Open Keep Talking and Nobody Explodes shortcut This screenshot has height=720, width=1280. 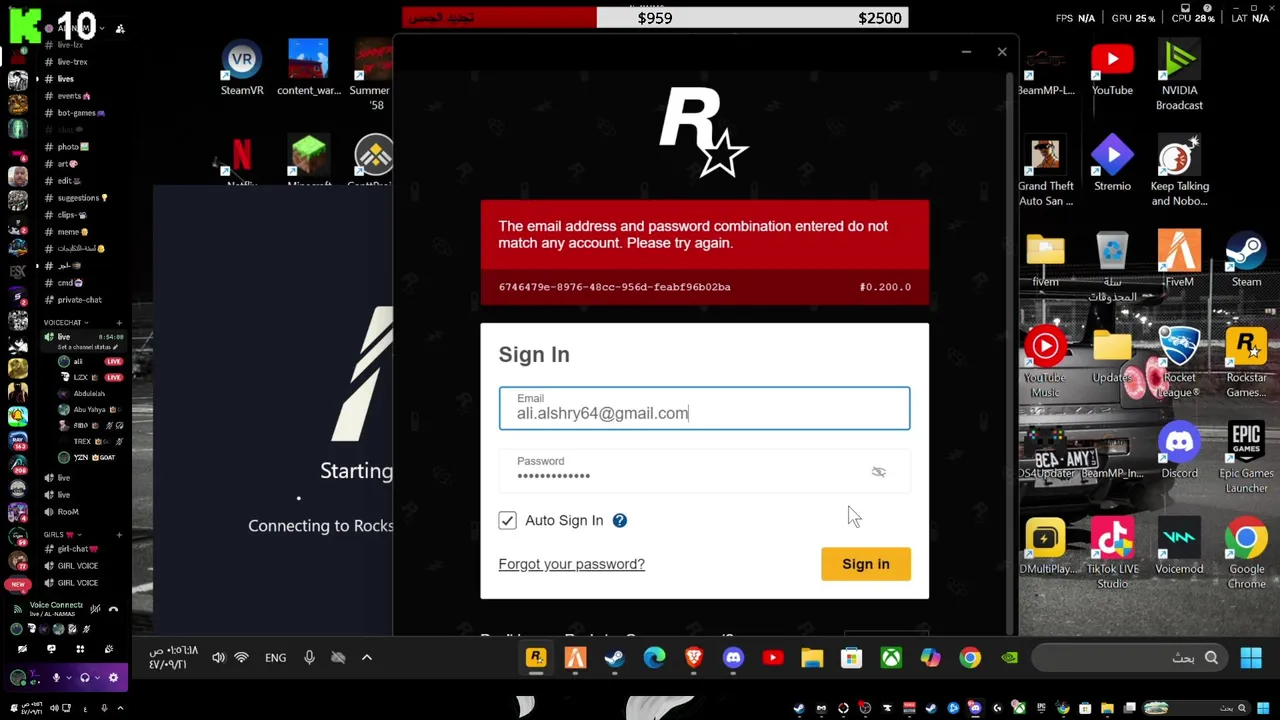pyautogui.click(x=1180, y=172)
